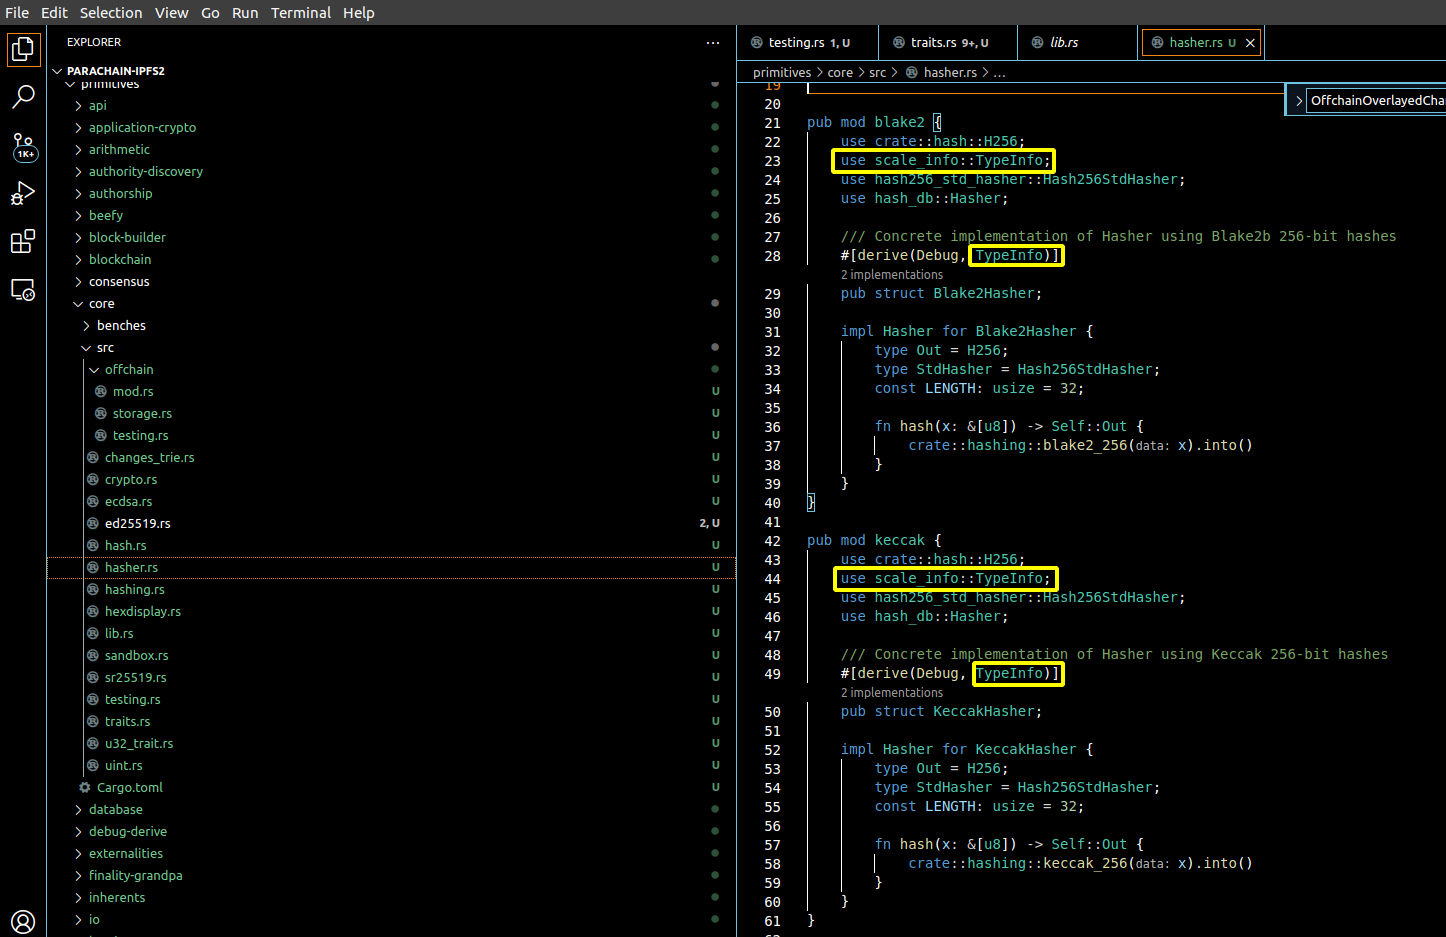This screenshot has height=937, width=1446.
Task: Open the Run and Debug view
Action: tap(23, 194)
